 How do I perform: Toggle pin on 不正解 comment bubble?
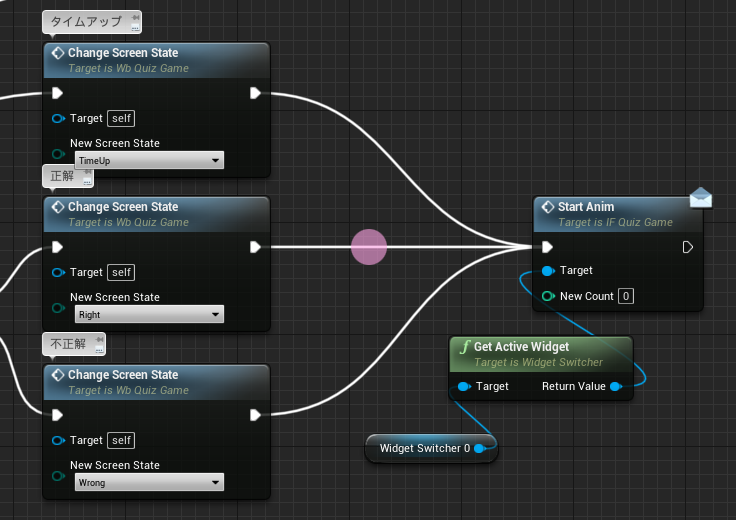pyautogui.click(x=100, y=339)
